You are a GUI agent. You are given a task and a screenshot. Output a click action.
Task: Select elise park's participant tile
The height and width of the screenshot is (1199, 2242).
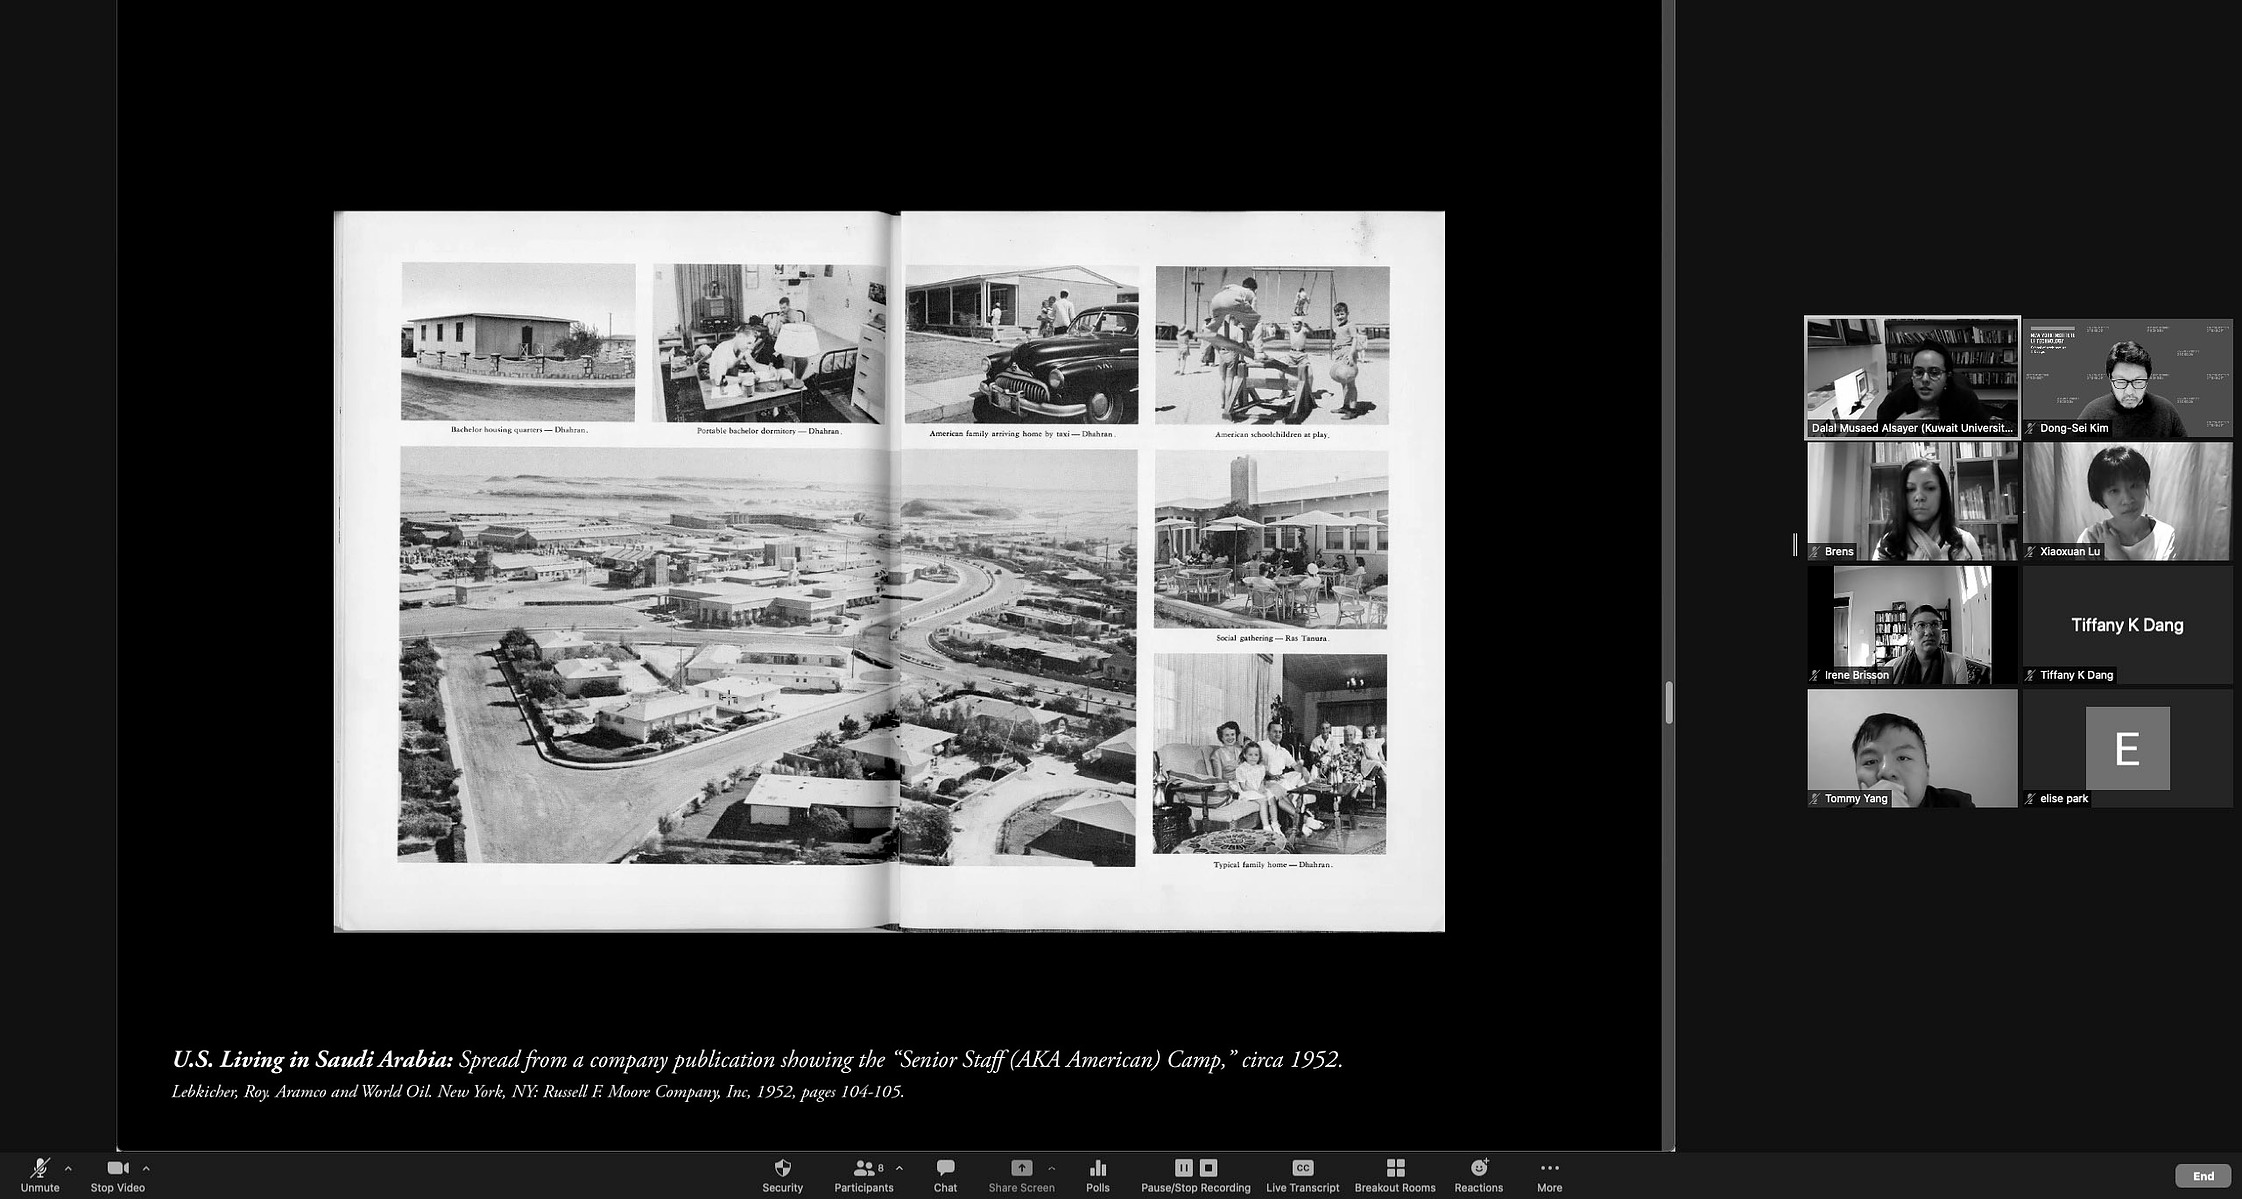(2127, 748)
